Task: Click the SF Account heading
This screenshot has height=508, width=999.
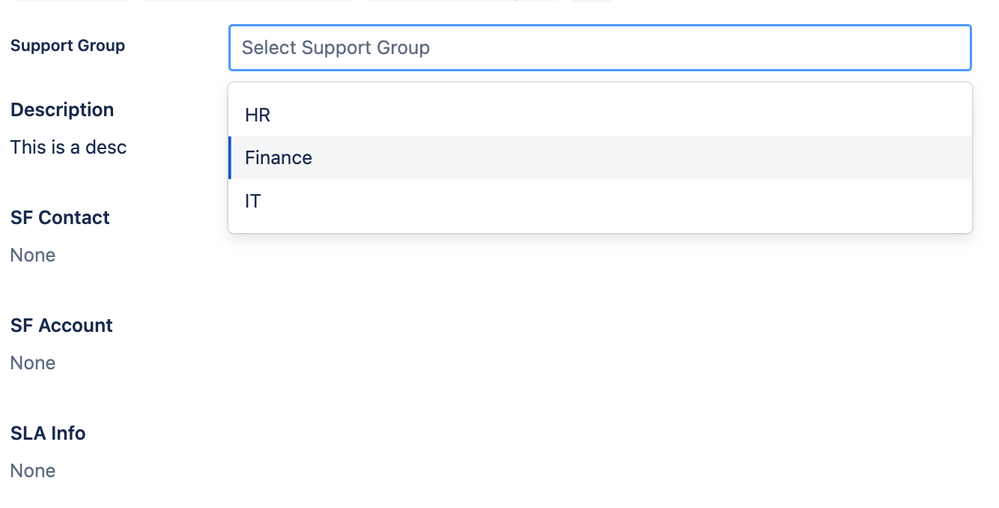Action: click(x=61, y=326)
